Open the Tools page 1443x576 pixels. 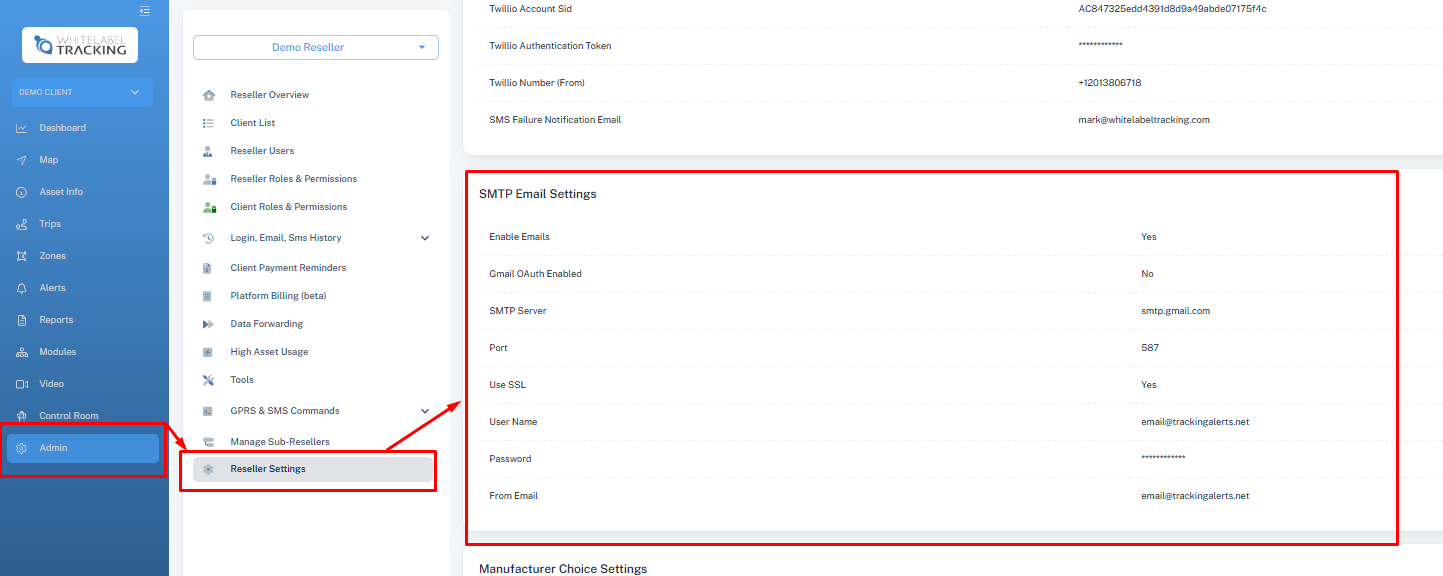tap(242, 380)
